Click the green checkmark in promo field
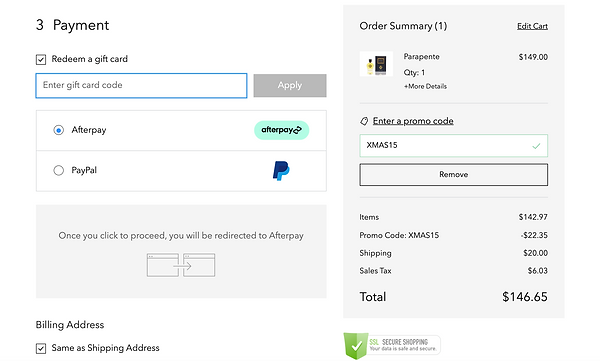The height and width of the screenshot is (361, 600). click(536, 146)
